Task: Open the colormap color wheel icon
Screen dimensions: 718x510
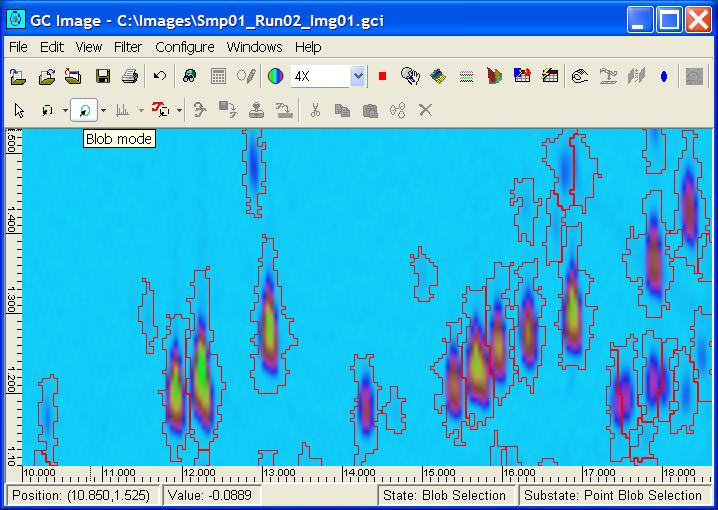Action: (x=276, y=76)
